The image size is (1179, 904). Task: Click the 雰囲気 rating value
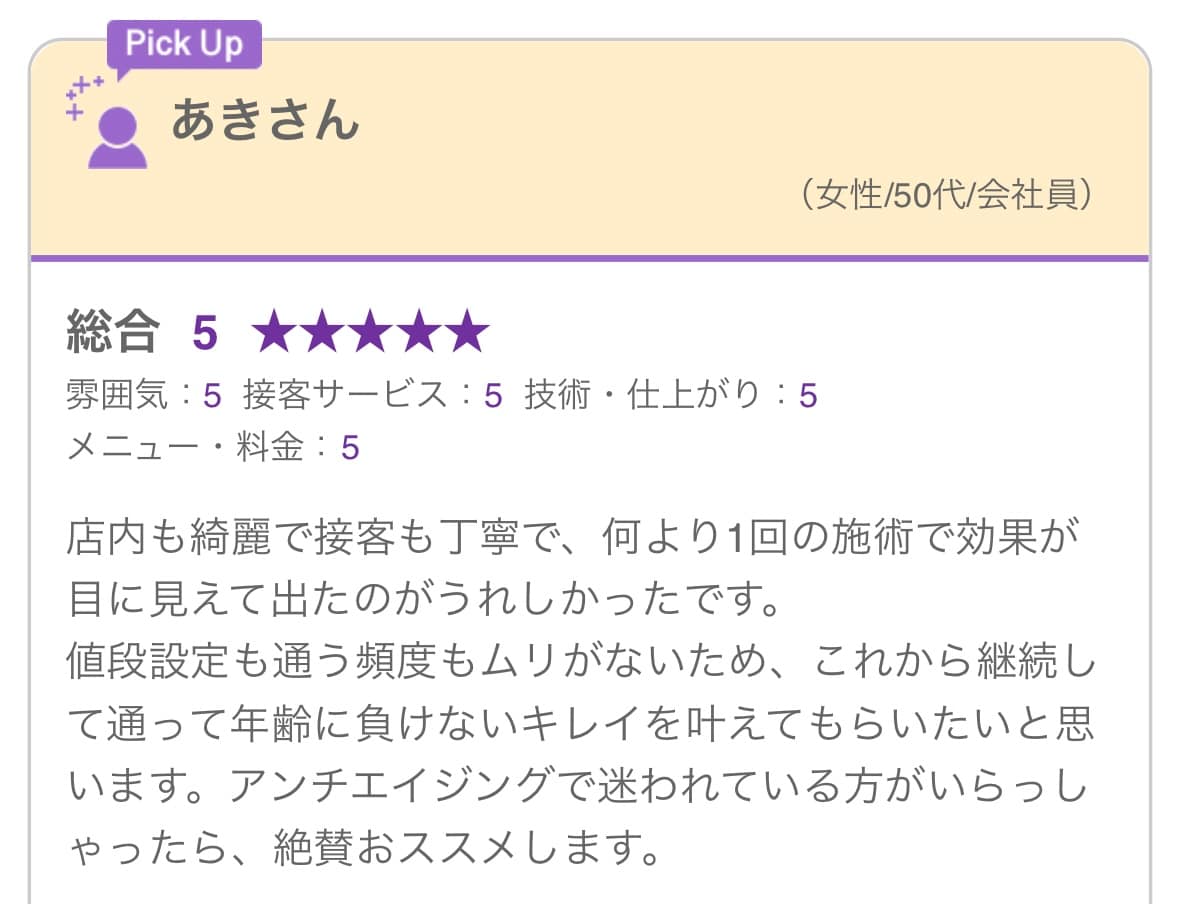tap(212, 396)
